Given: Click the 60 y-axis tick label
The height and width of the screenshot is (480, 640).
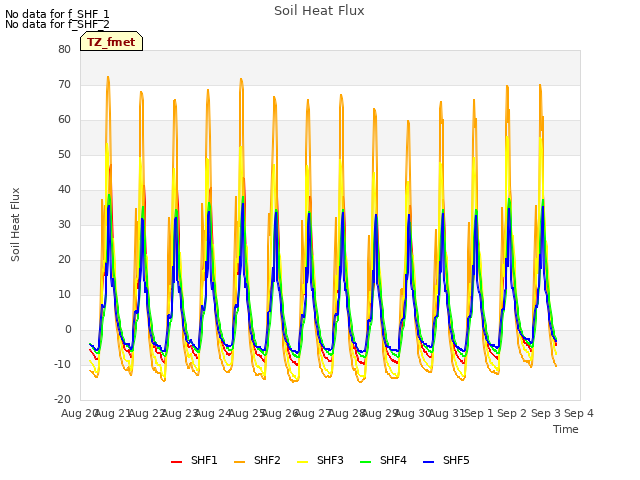Looking at the screenshot, I should point(64,120).
